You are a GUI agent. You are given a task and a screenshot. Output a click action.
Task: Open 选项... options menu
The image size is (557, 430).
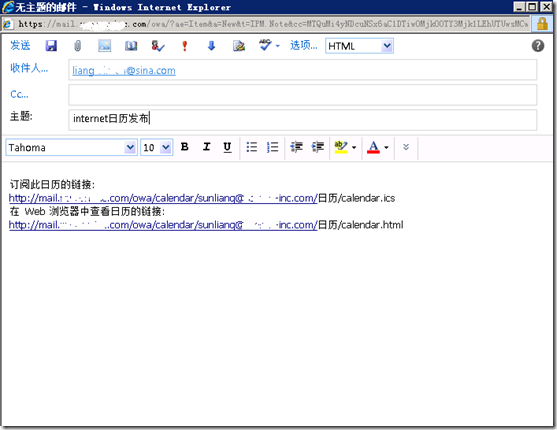303,45
